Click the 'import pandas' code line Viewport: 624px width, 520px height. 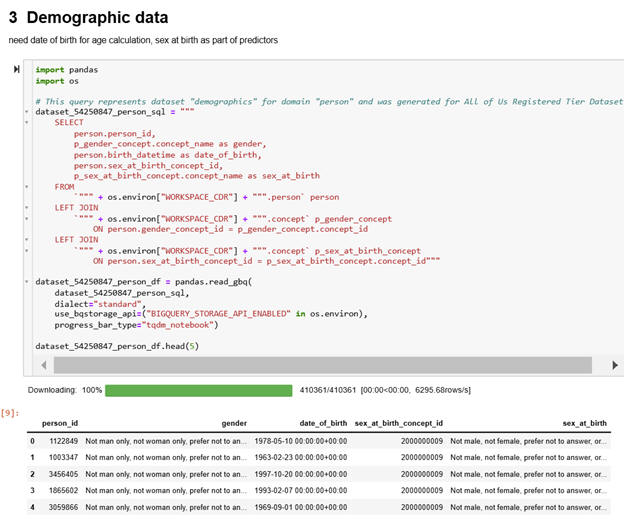[x=66, y=70]
